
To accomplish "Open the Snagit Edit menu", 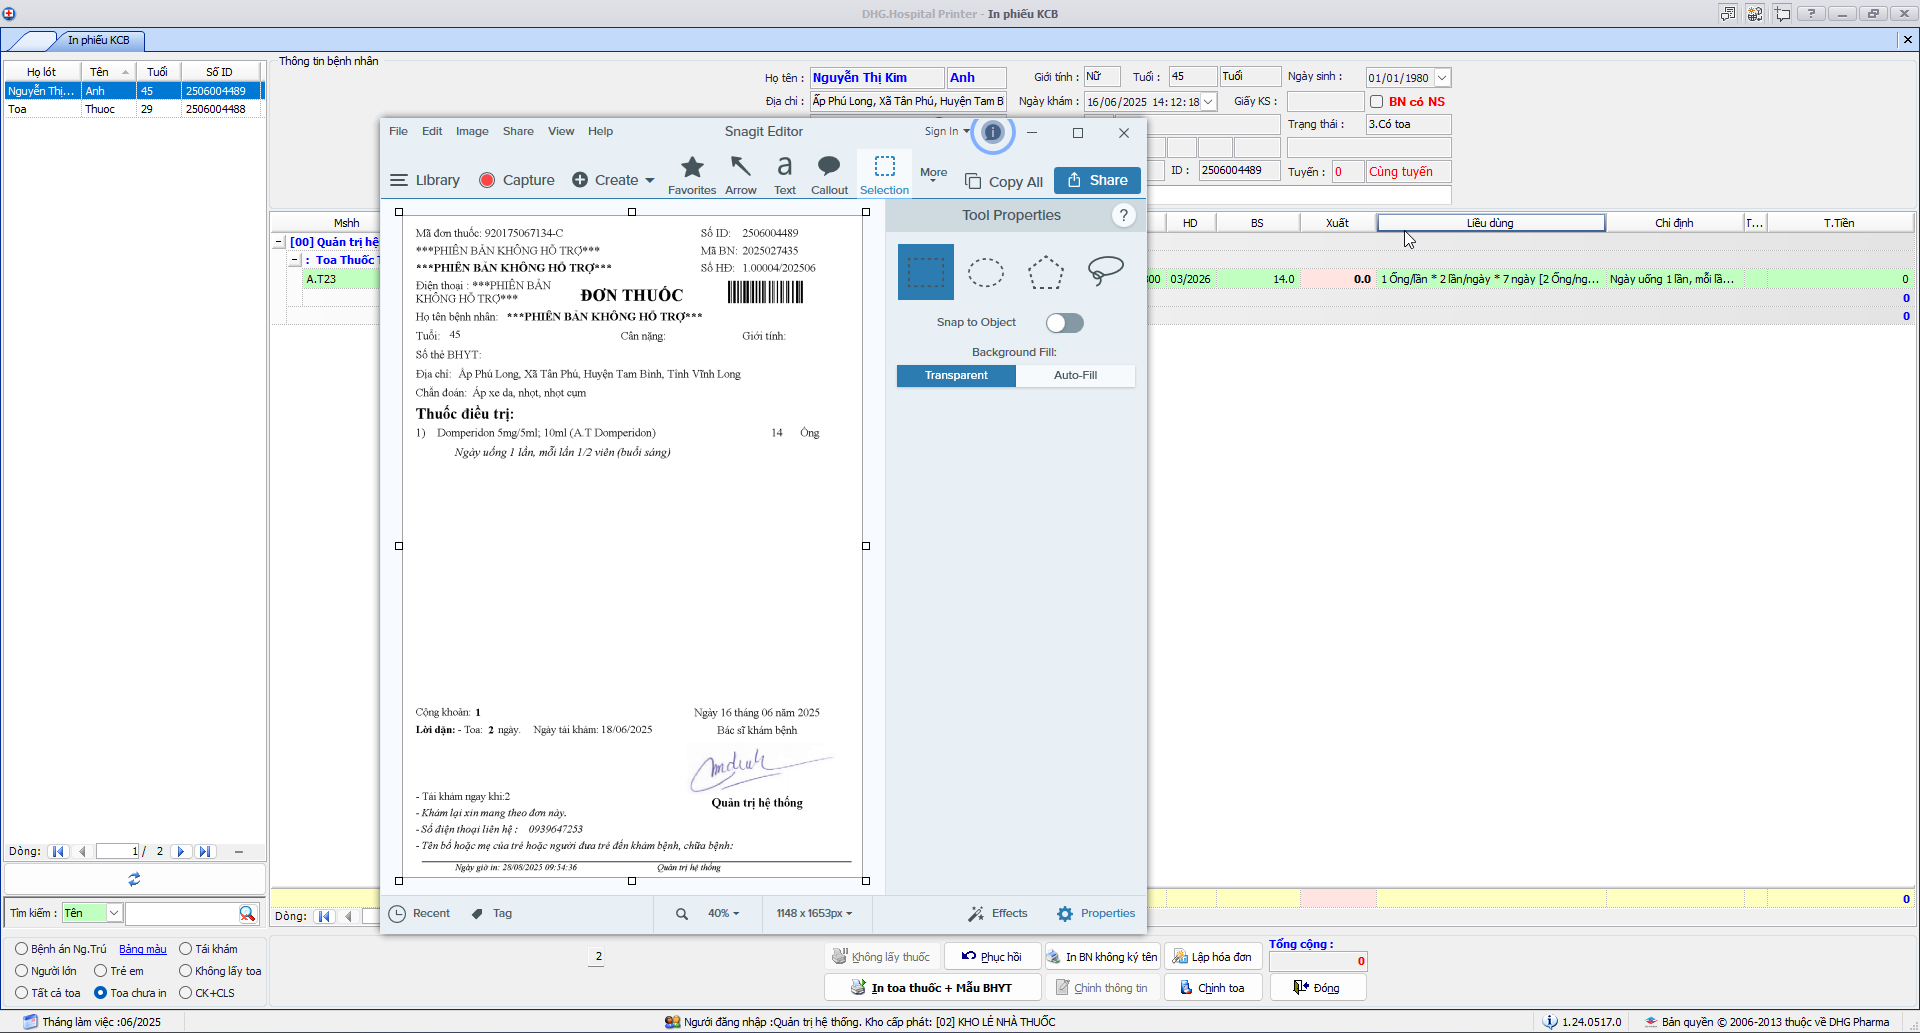I will [x=432, y=131].
